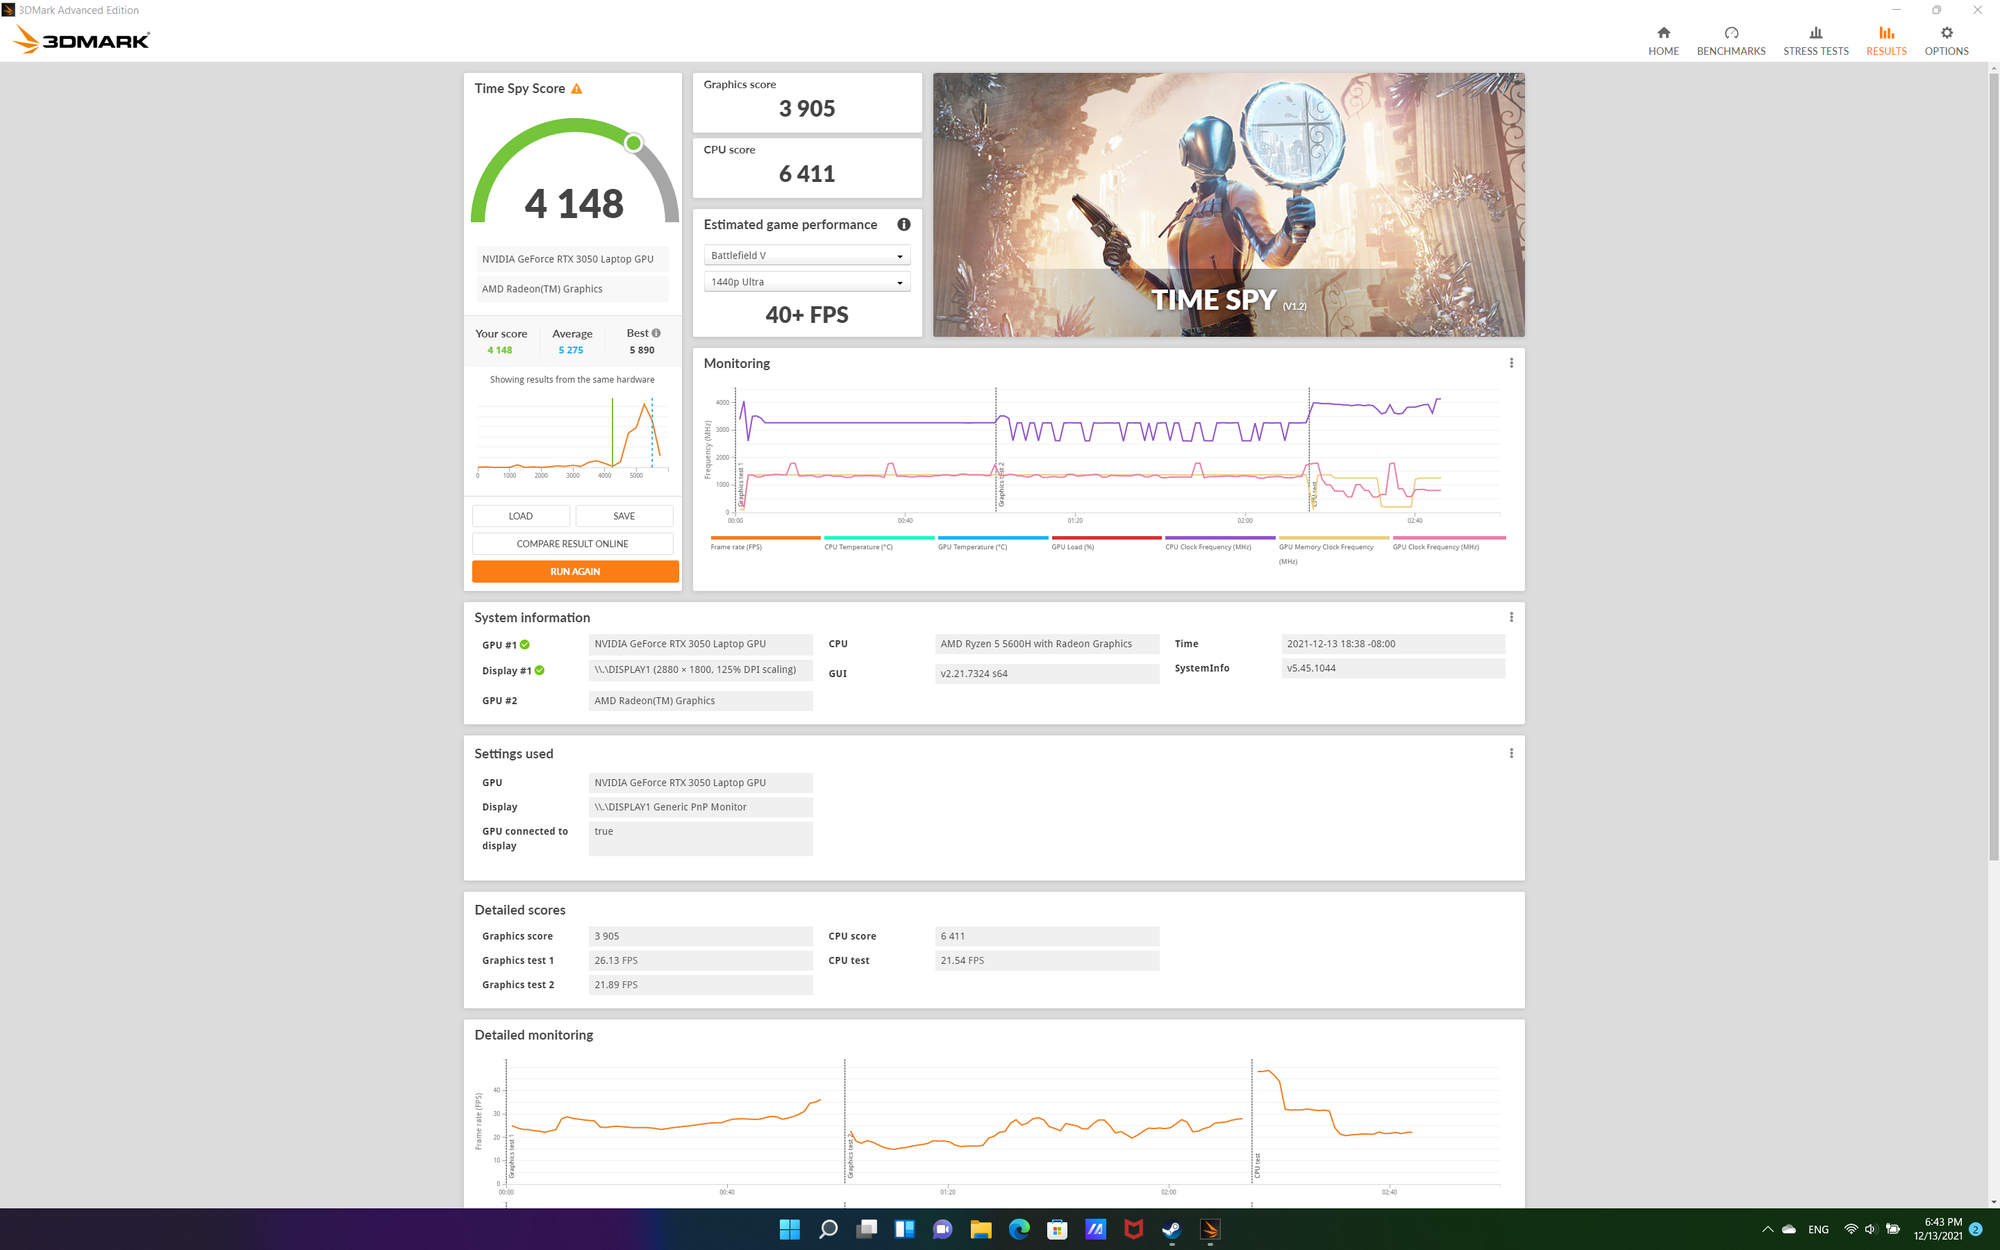The height and width of the screenshot is (1250, 2000).
Task: Open notifications badge showing 2
Action: click(1975, 1229)
